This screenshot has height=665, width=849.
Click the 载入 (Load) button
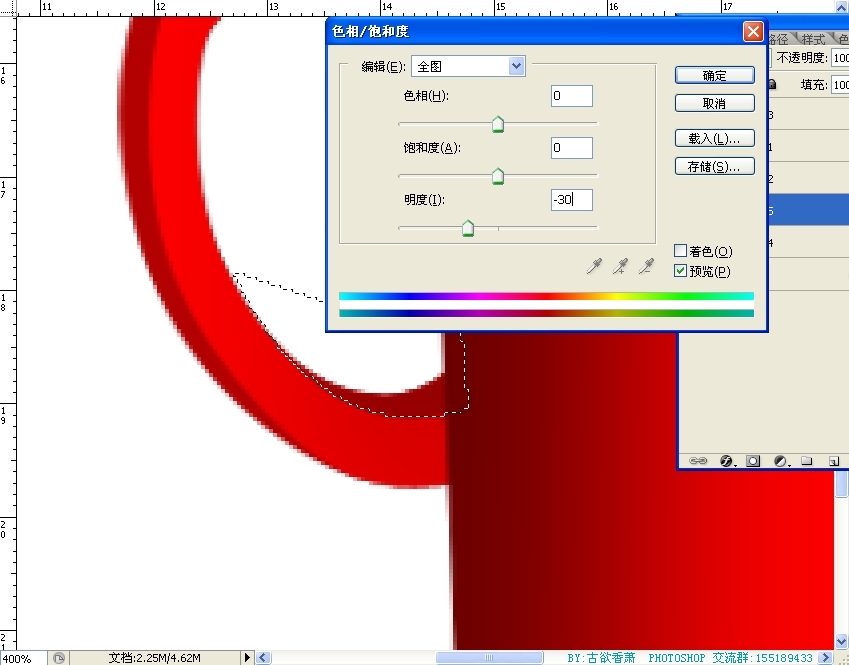point(714,138)
